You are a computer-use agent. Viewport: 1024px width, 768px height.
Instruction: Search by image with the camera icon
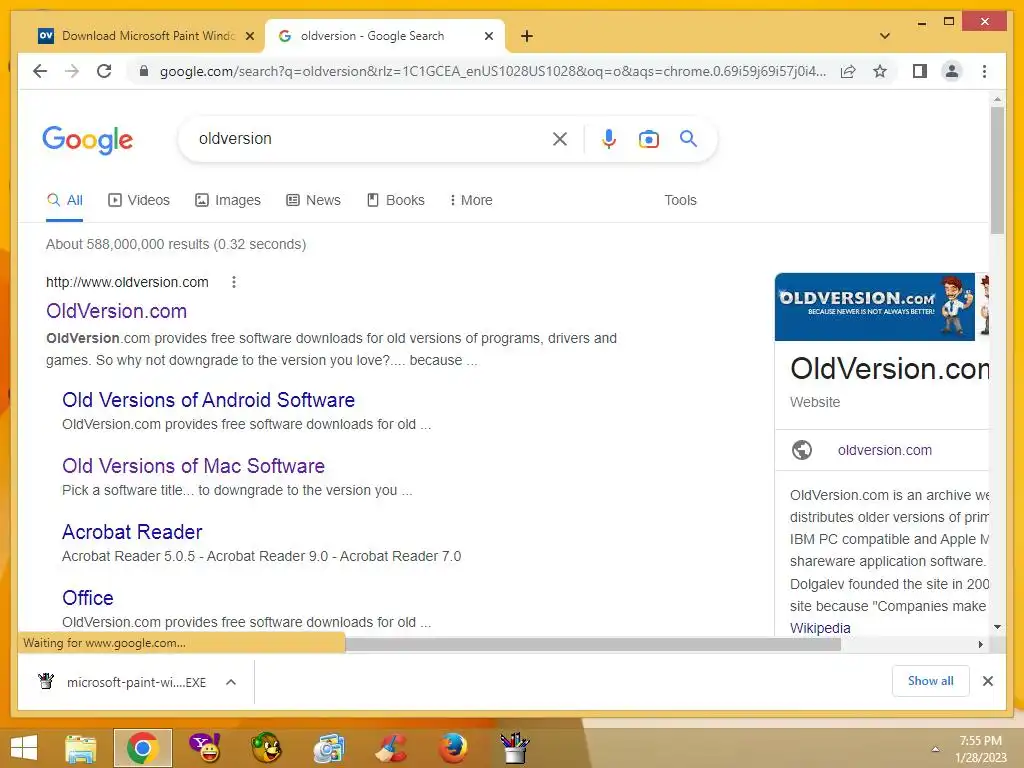click(648, 138)
